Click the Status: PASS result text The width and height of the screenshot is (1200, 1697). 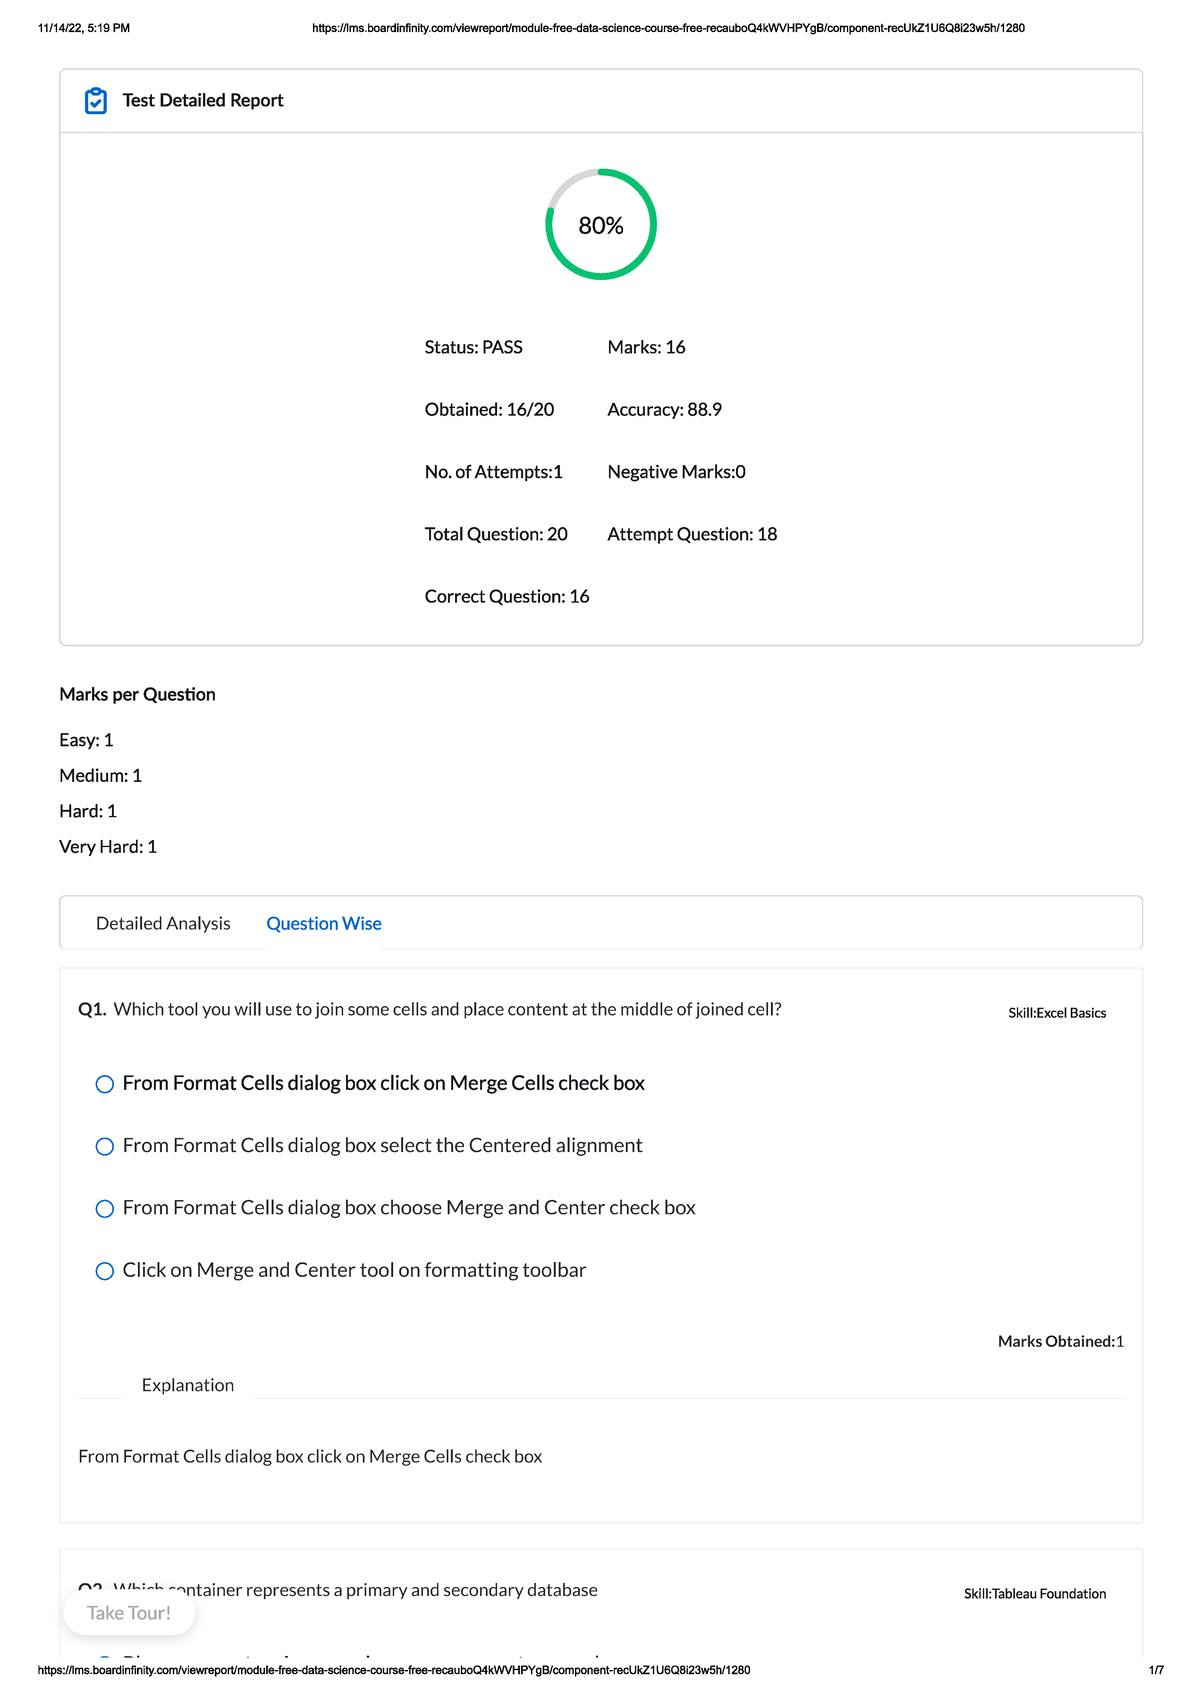[473, 347]
